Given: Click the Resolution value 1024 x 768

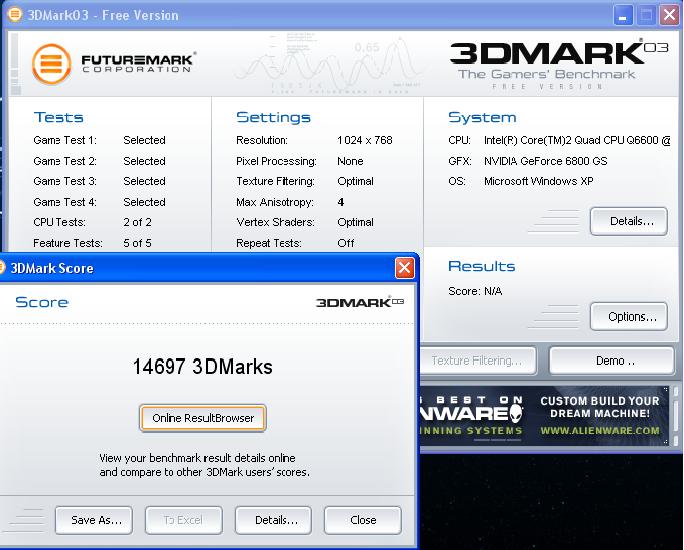Looking at the screenshot, I should 365,140.
